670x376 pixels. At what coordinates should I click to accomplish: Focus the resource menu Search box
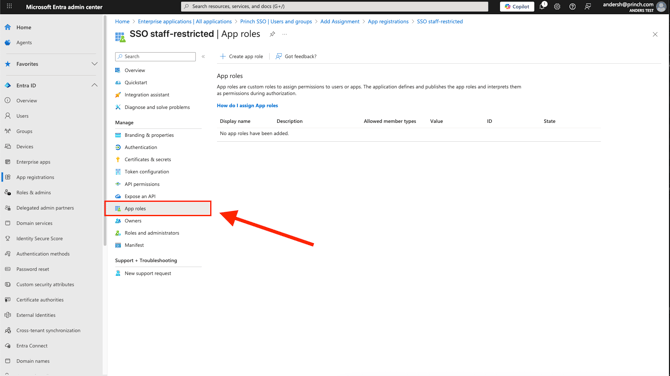[156, 56]
